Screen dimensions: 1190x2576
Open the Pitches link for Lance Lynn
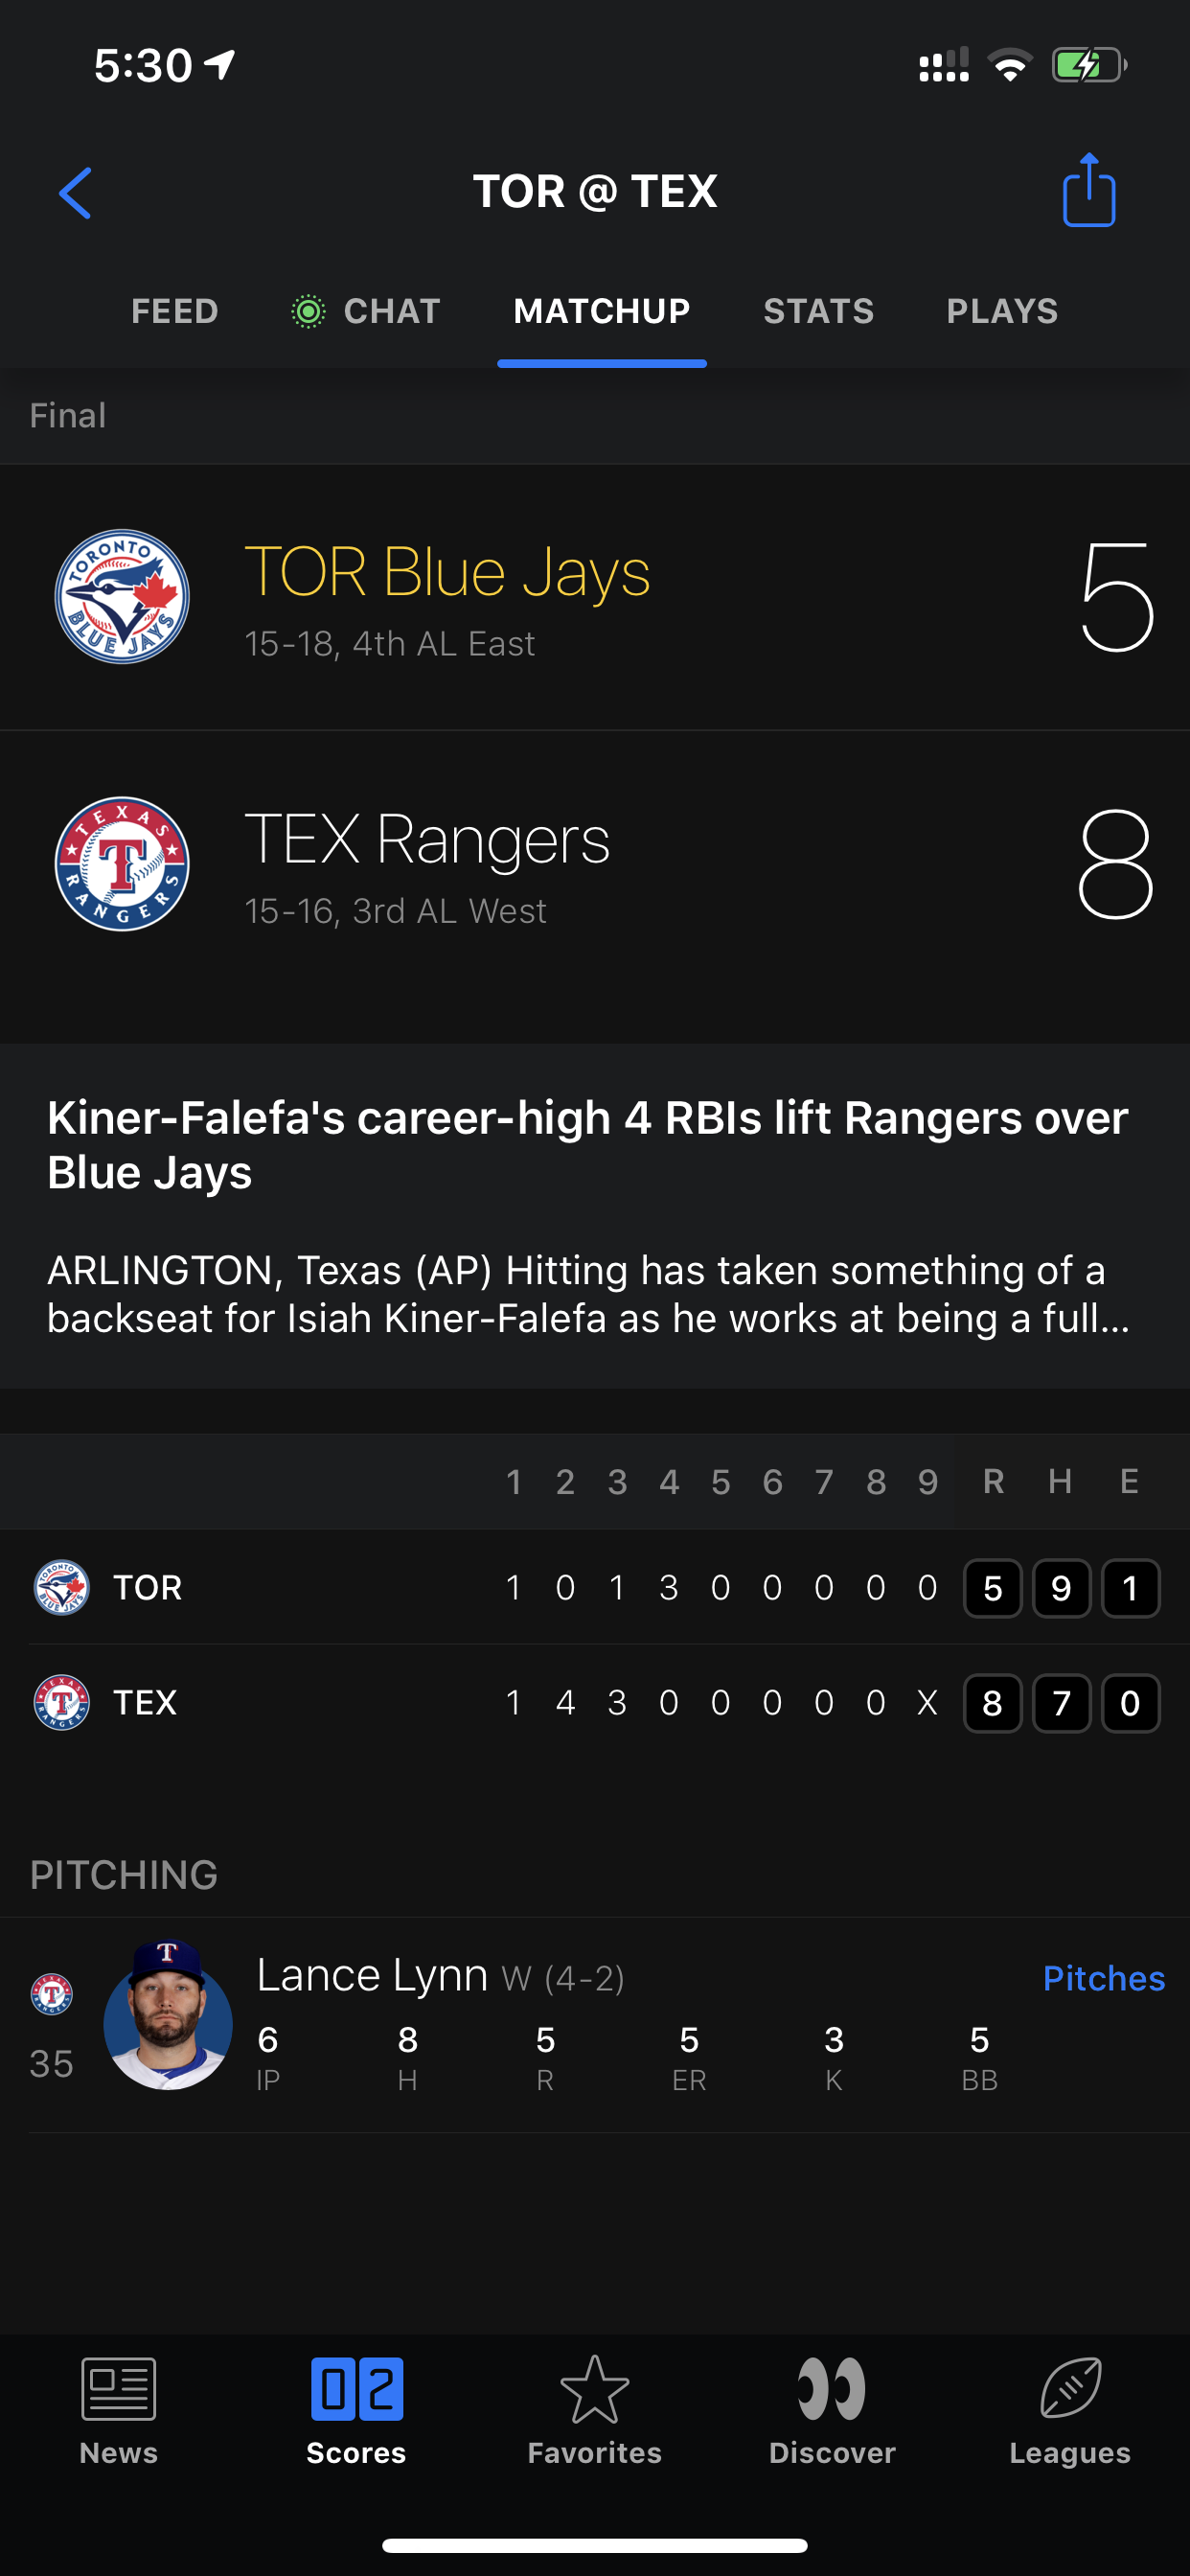tap(1103, 1978)
